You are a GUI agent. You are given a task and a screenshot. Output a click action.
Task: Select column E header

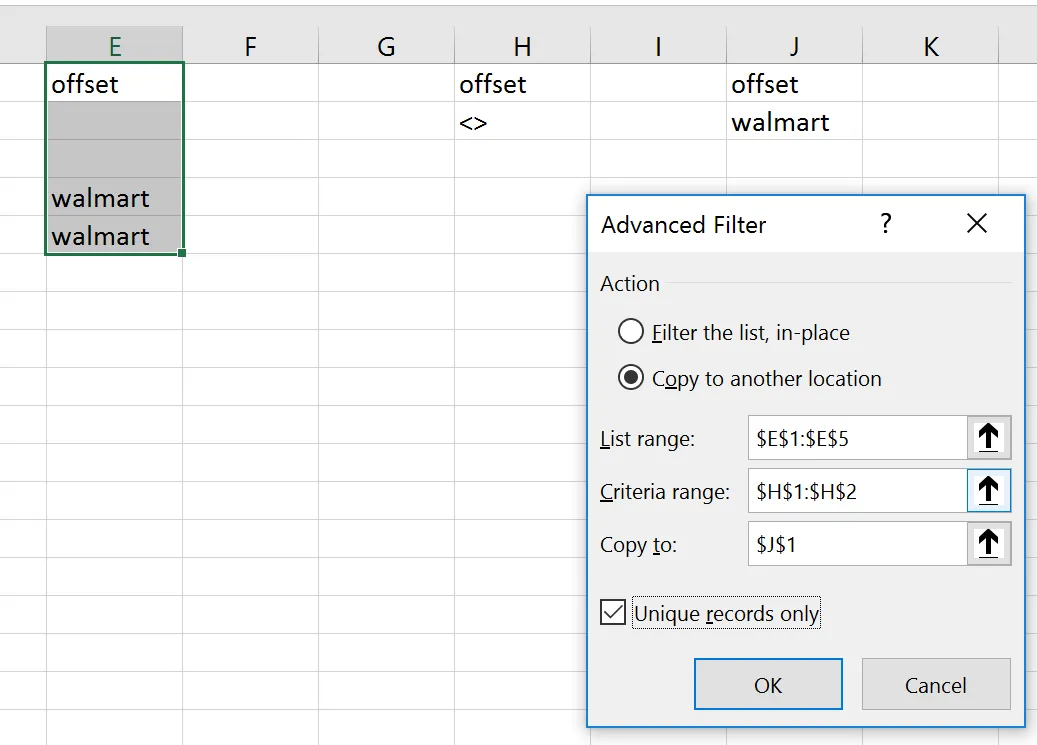click(x=115, y=46)
